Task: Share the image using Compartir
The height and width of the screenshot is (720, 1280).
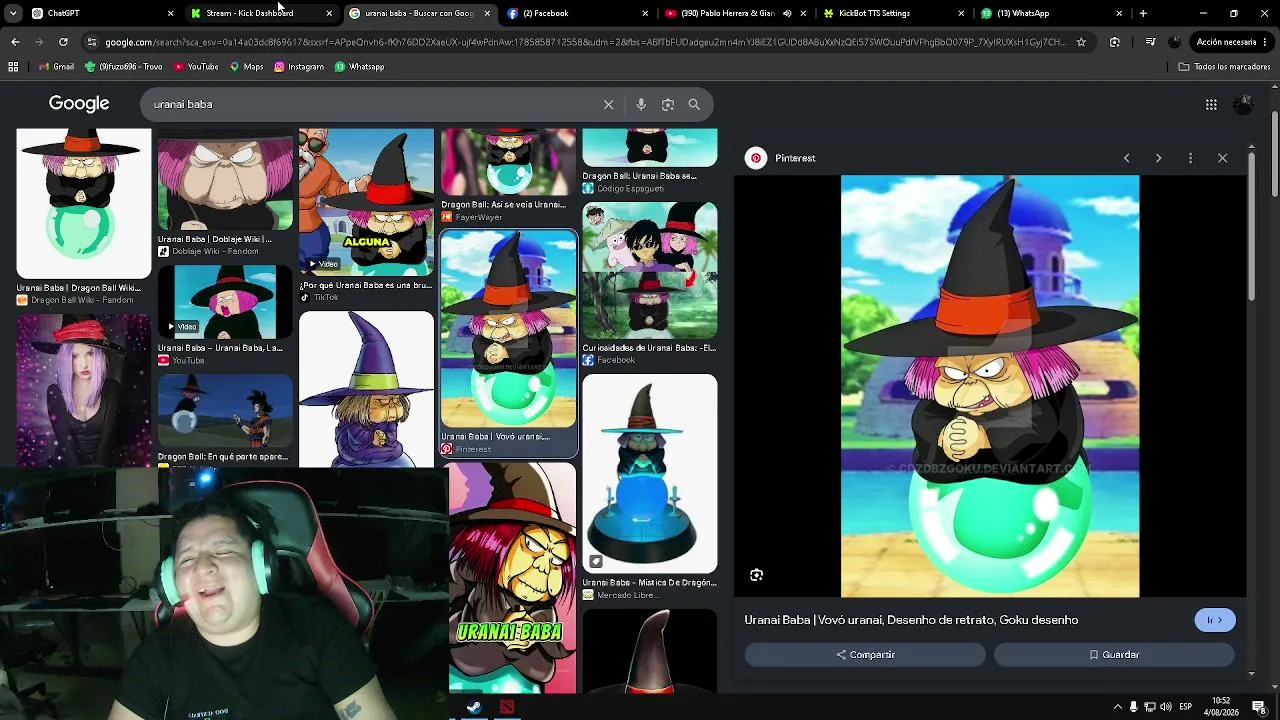Action: point(865,655)
